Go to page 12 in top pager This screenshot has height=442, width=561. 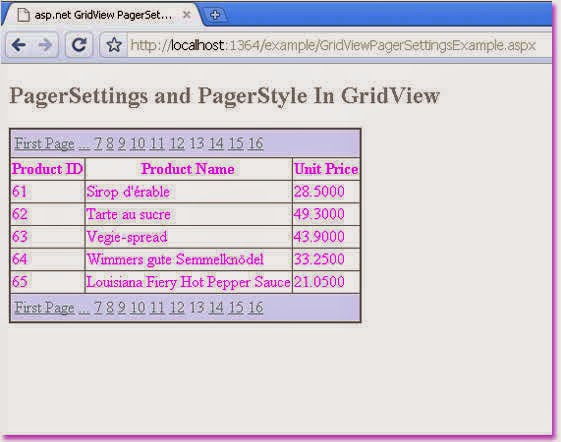pos(177,144)
